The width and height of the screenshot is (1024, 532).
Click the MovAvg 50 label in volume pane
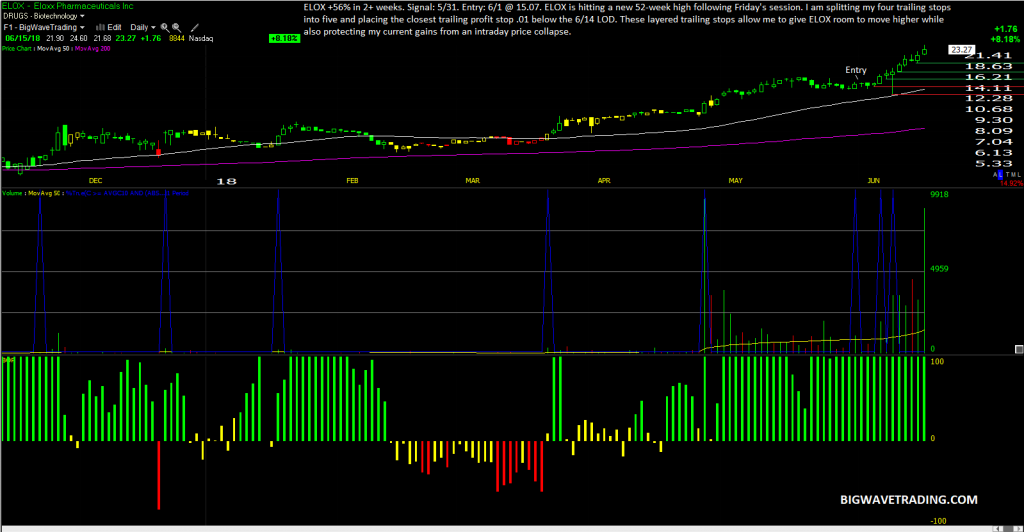pyautogui.click(x=44, y=193)
